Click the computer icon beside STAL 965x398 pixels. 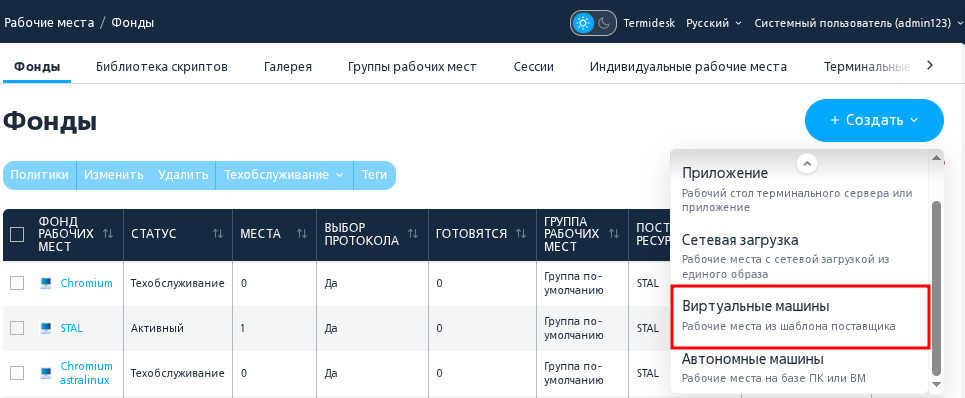46,328
